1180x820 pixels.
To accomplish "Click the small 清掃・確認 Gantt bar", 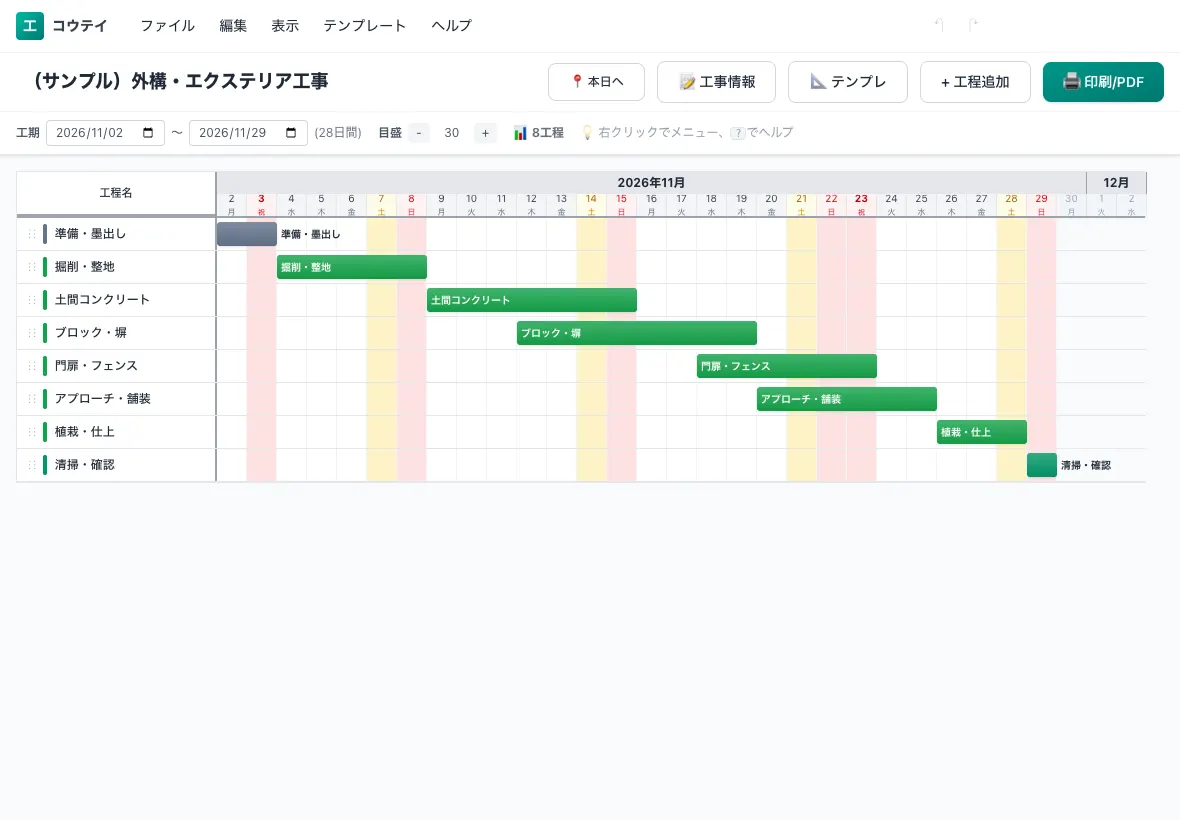I will click(1042, 465).
